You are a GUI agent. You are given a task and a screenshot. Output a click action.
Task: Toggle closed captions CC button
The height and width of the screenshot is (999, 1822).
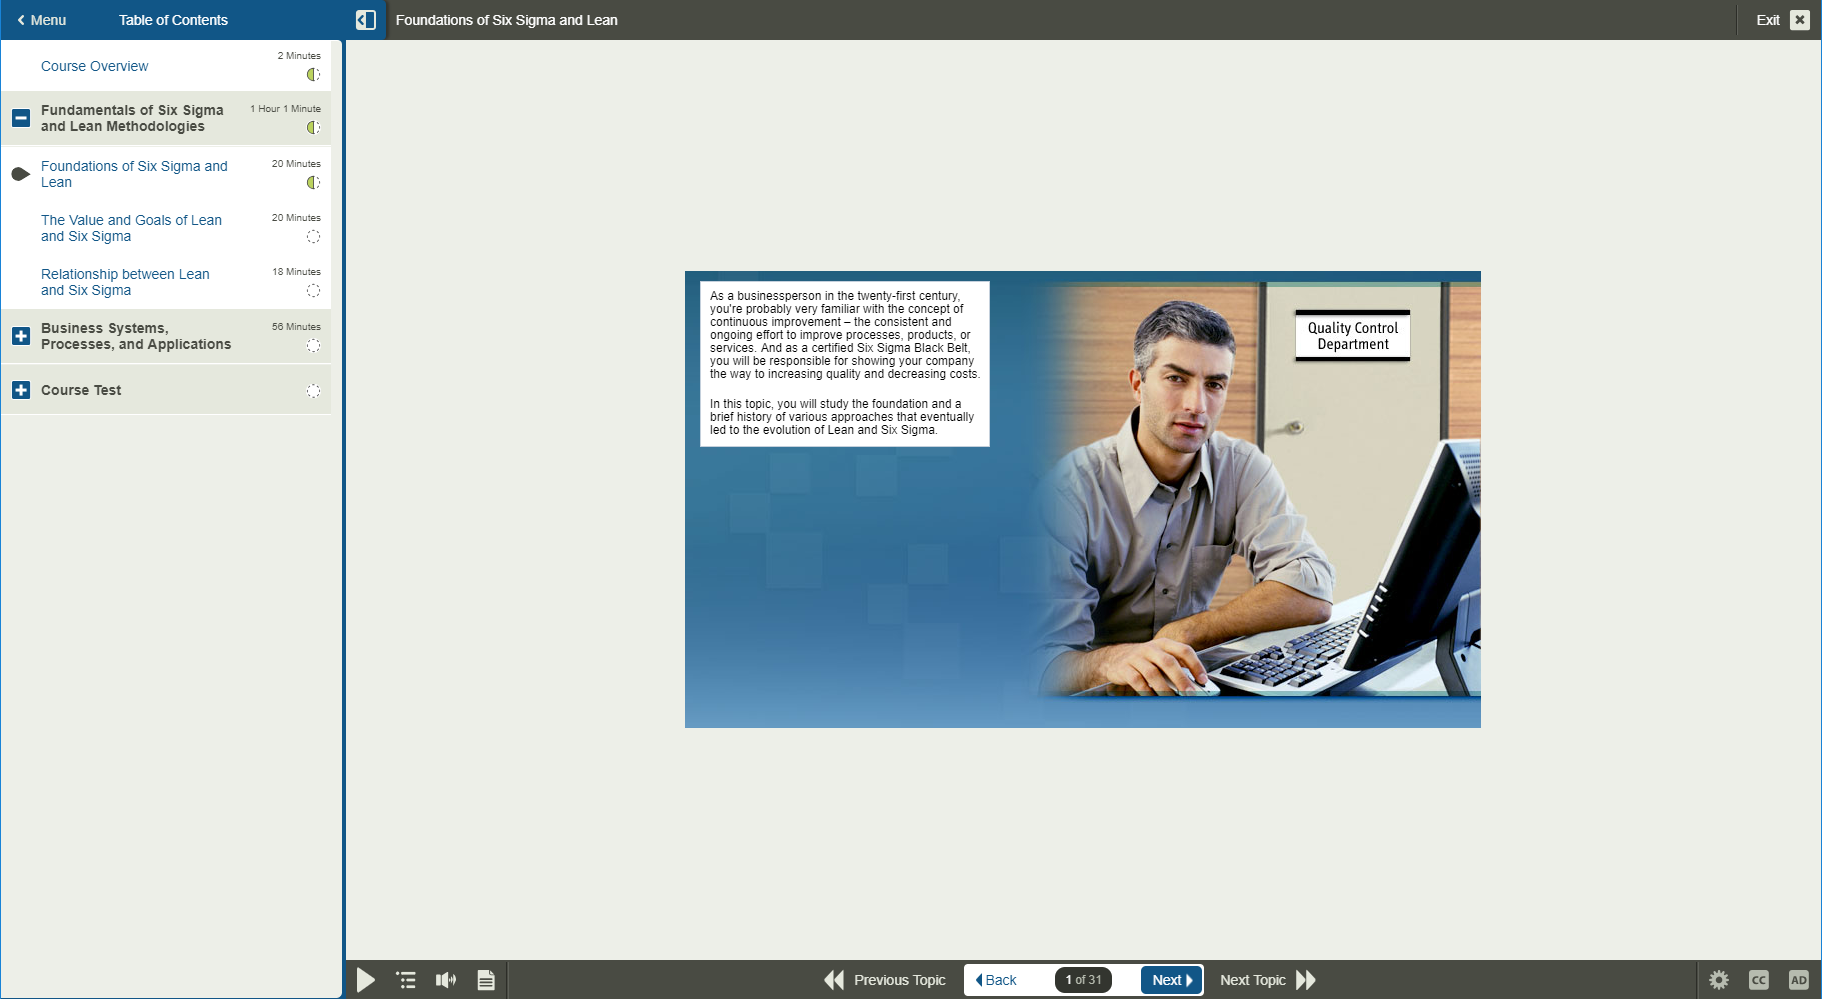coord(1759,980)
